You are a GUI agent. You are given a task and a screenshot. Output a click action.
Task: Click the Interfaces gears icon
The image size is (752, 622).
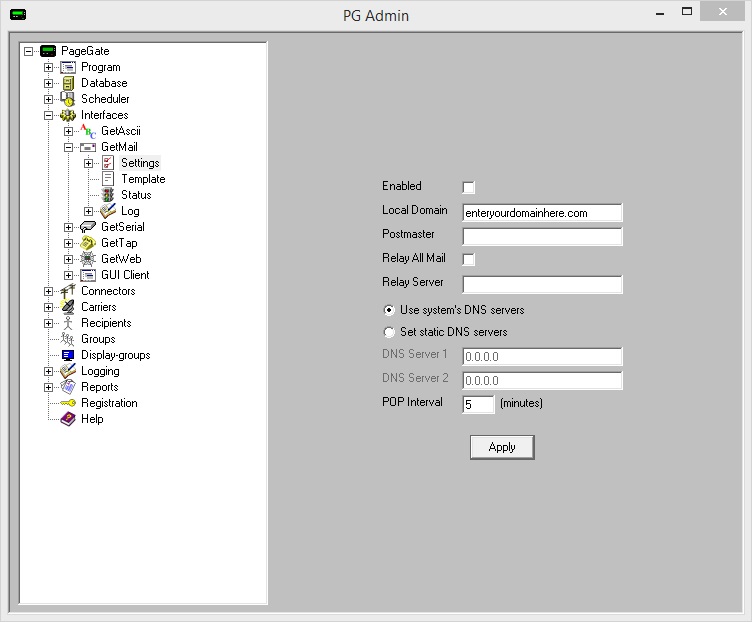pos(68,115)
